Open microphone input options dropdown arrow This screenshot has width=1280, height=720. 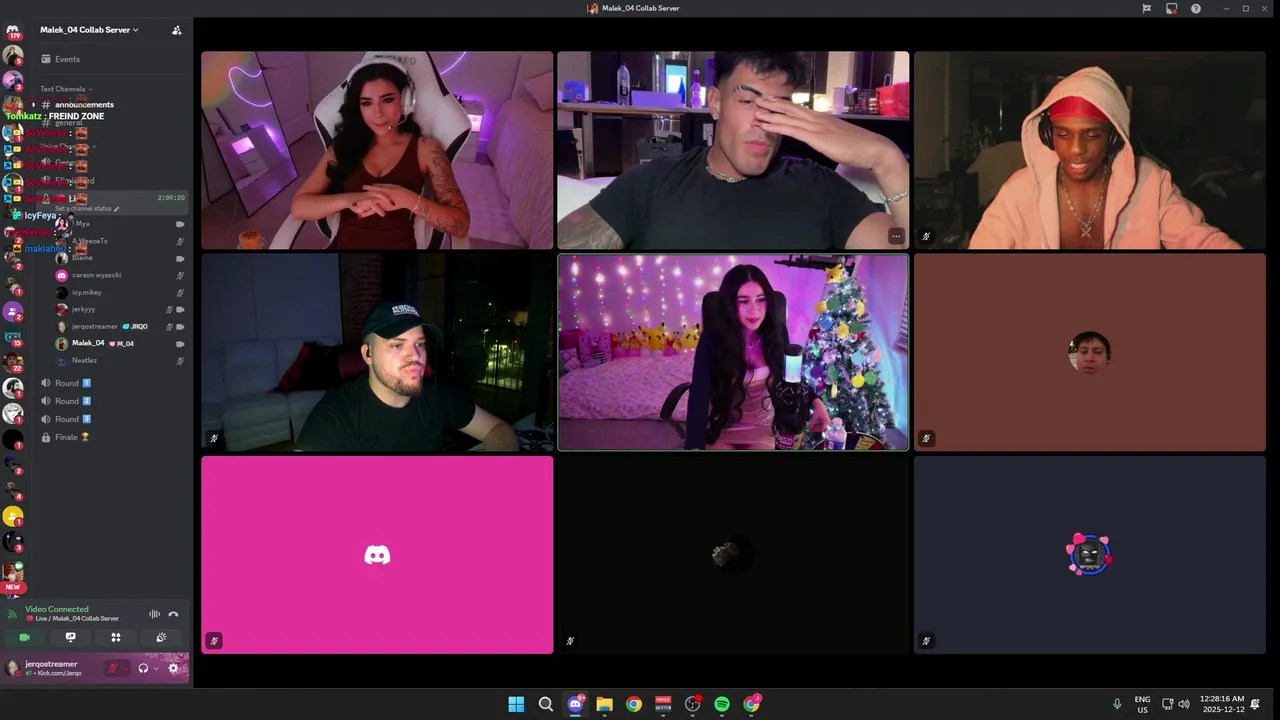[x=125, y=668]
